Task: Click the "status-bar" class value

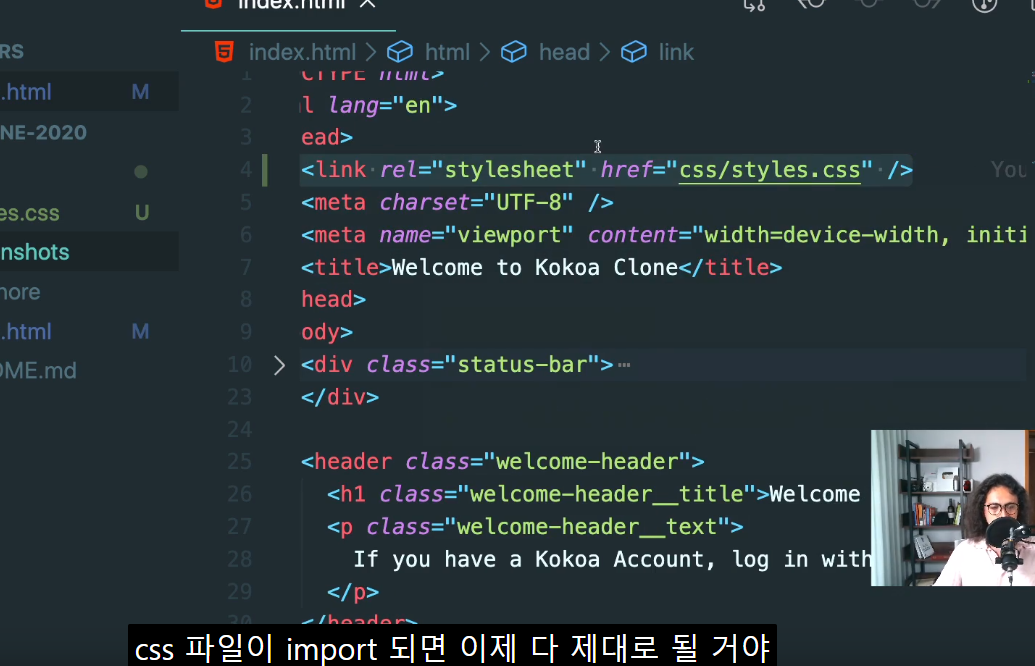Action: pos(522,365)
